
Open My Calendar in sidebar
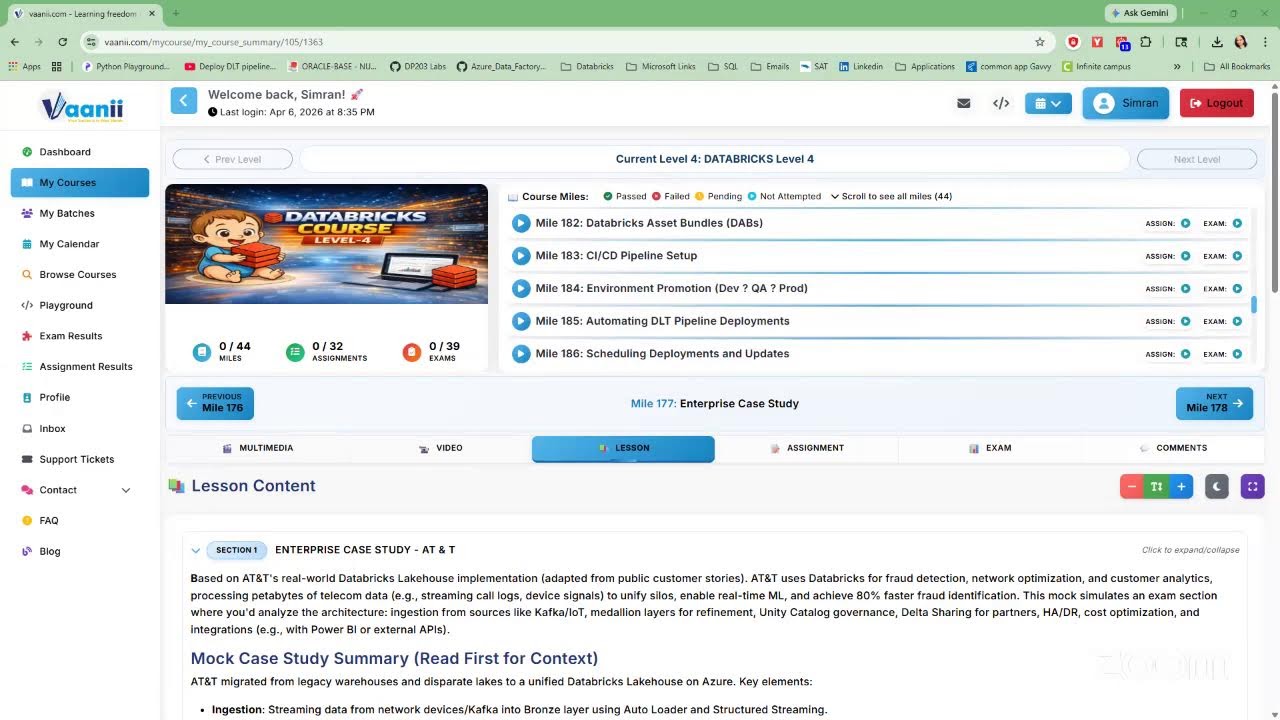[x=69, y=244]
